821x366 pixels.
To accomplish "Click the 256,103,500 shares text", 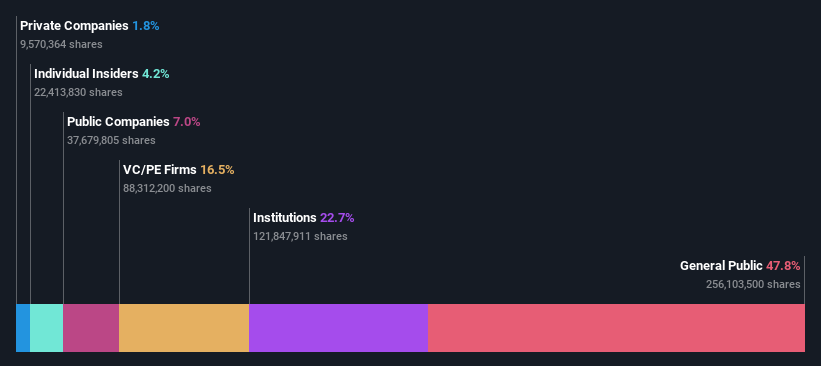I will point(753,285).
